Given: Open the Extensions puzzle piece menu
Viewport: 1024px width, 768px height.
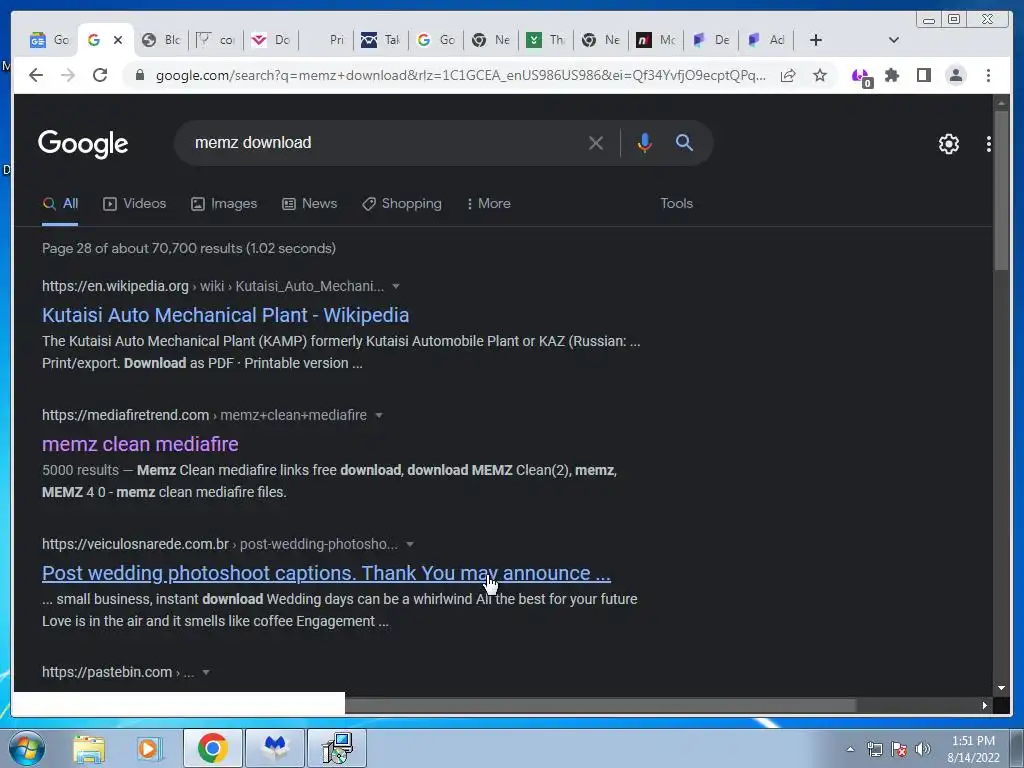Looking at the screenshot, I should pos(892,76).
